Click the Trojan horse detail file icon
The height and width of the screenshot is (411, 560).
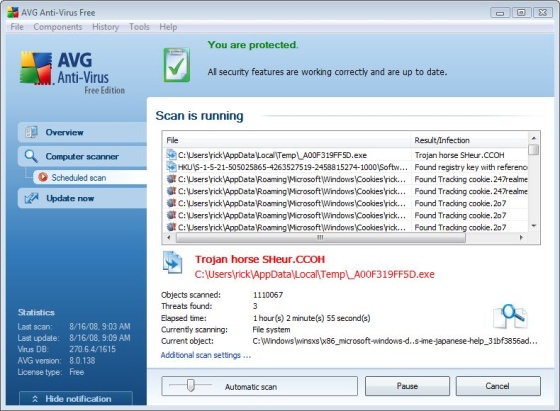point(172,263)
